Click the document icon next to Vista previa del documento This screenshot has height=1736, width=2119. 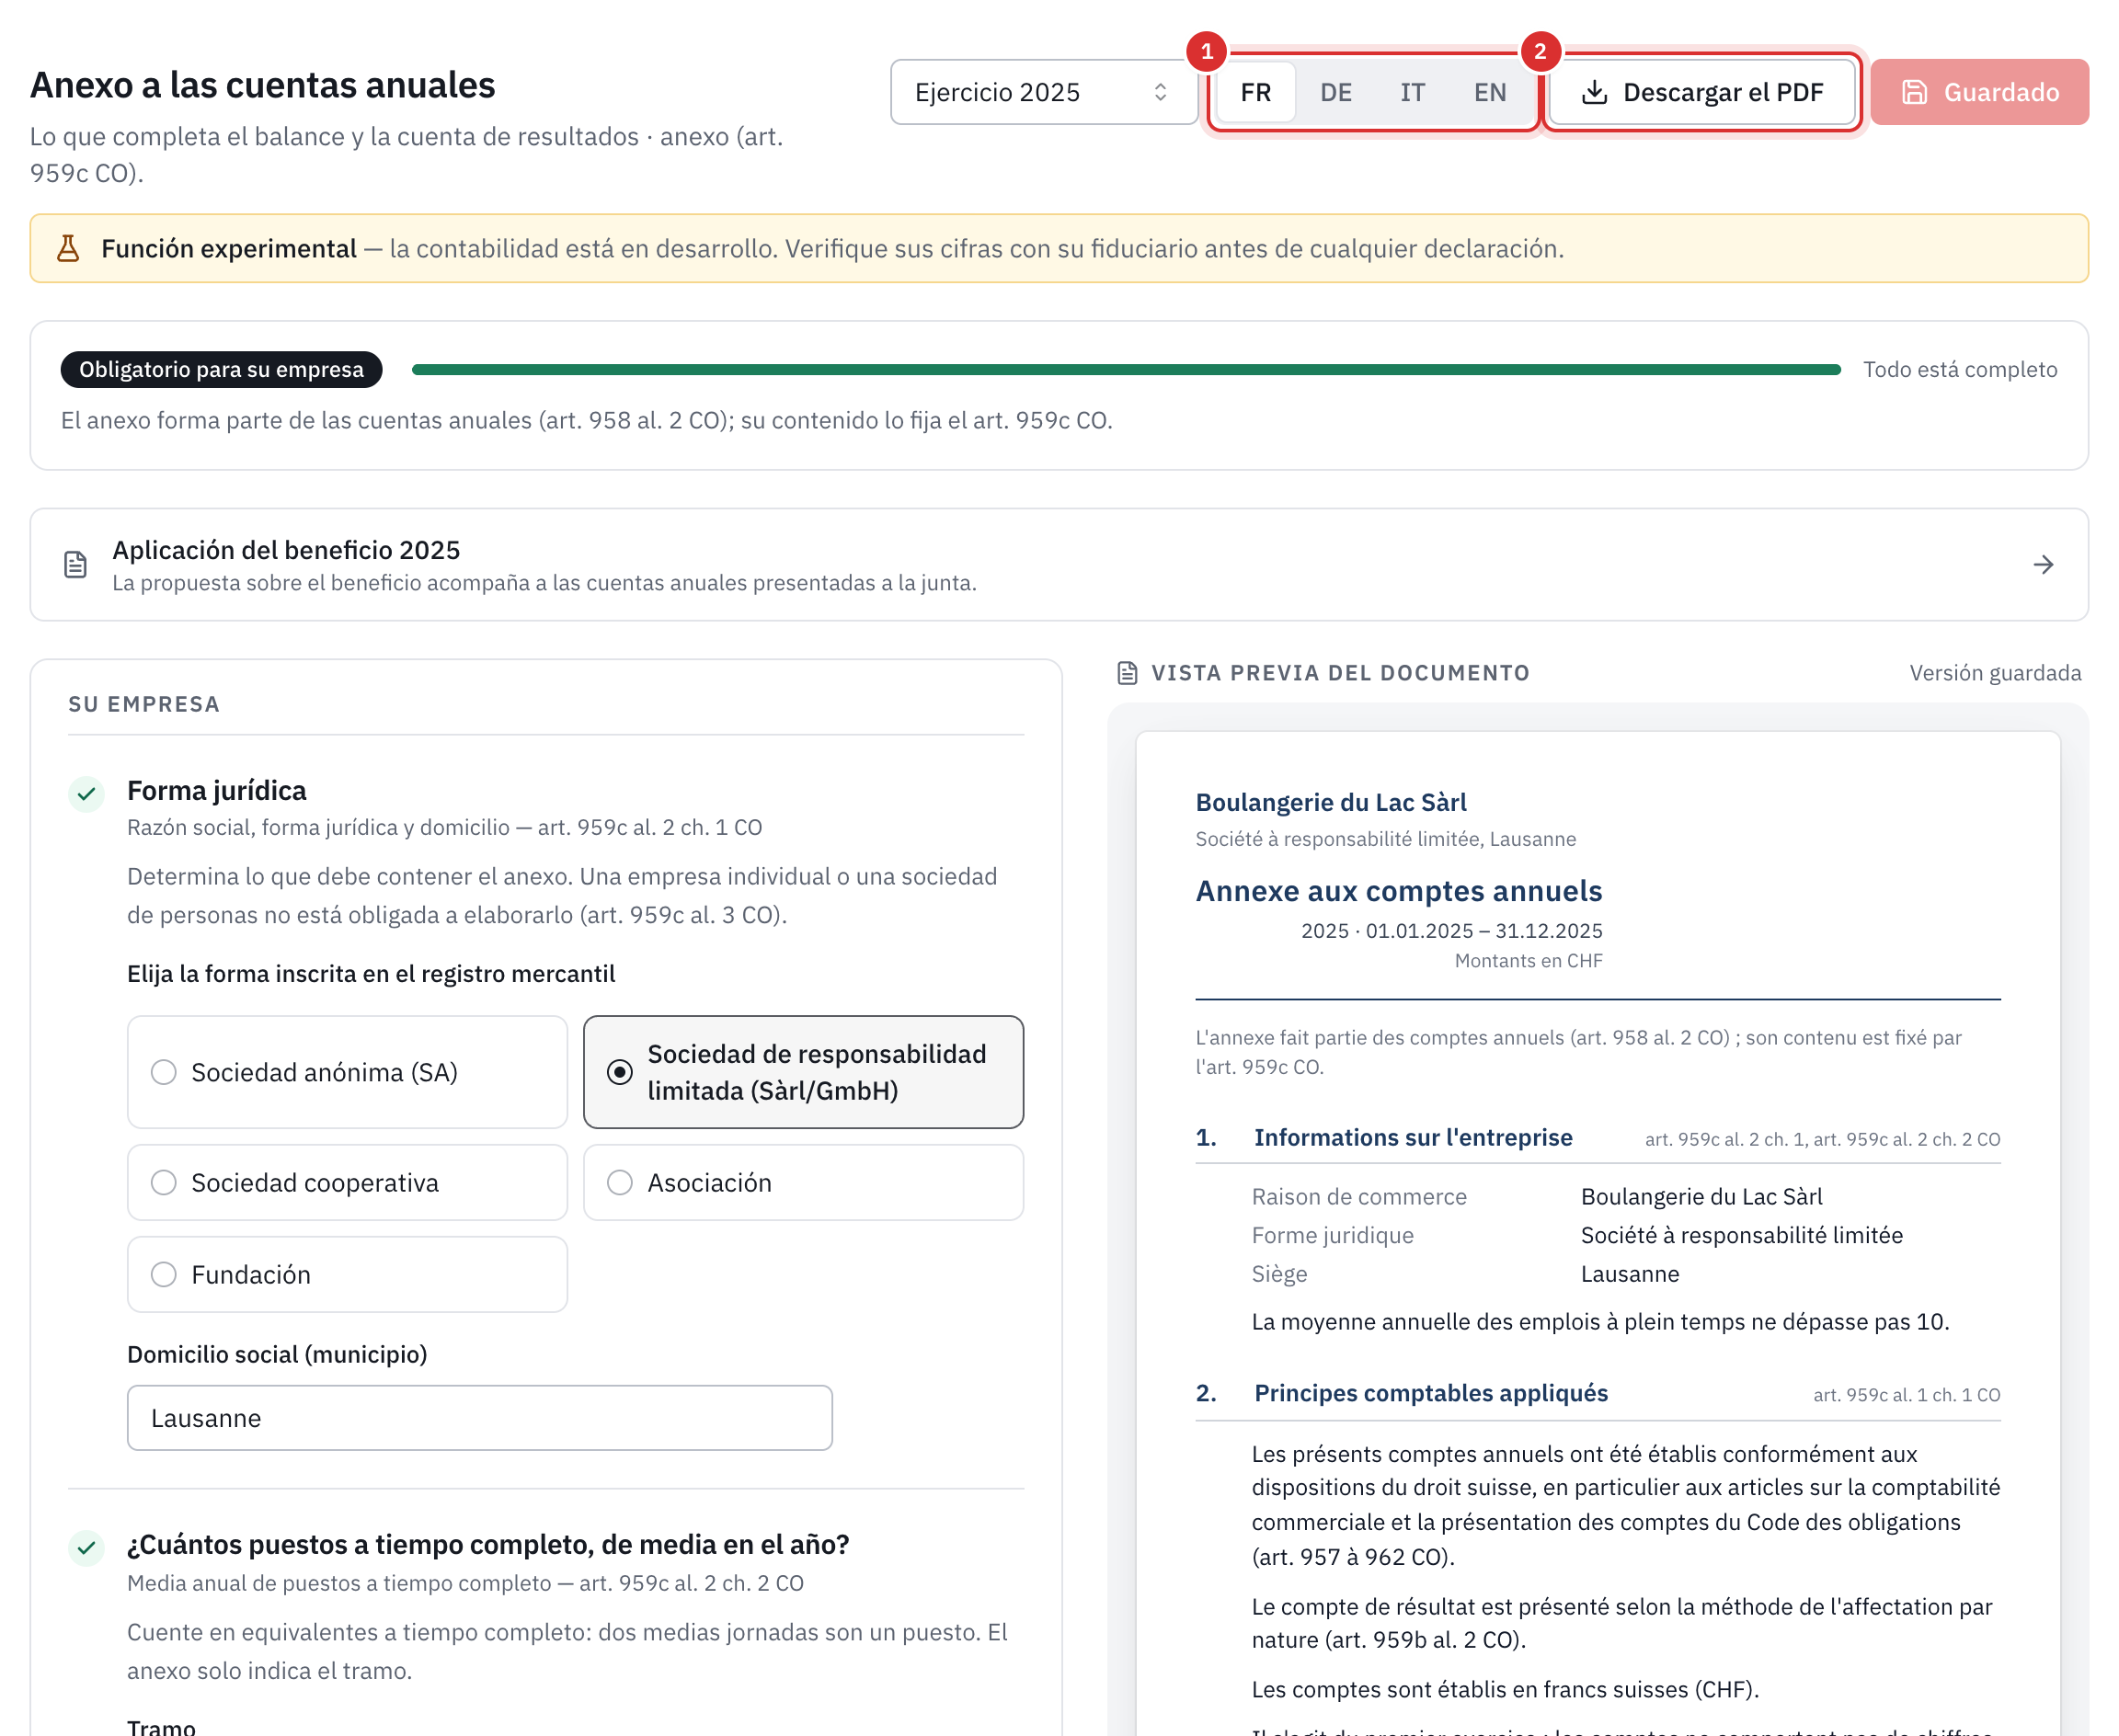click(1127, 673)
